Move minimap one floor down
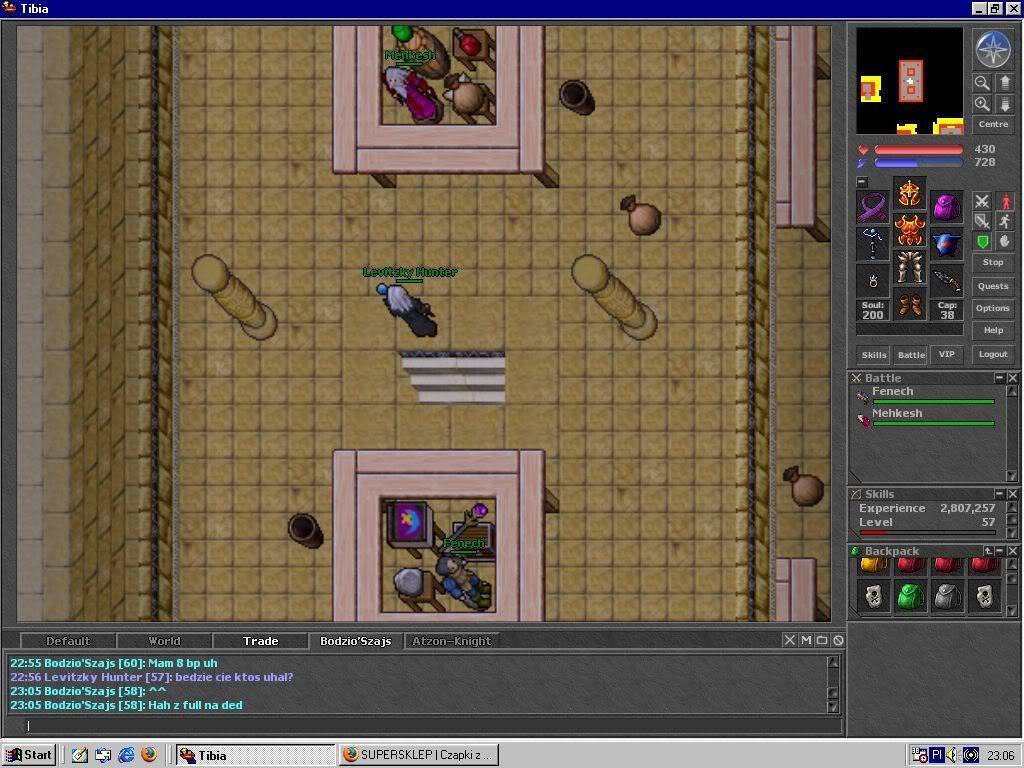This screenshot has width=1024, height=768. (x=1004, y=104)
